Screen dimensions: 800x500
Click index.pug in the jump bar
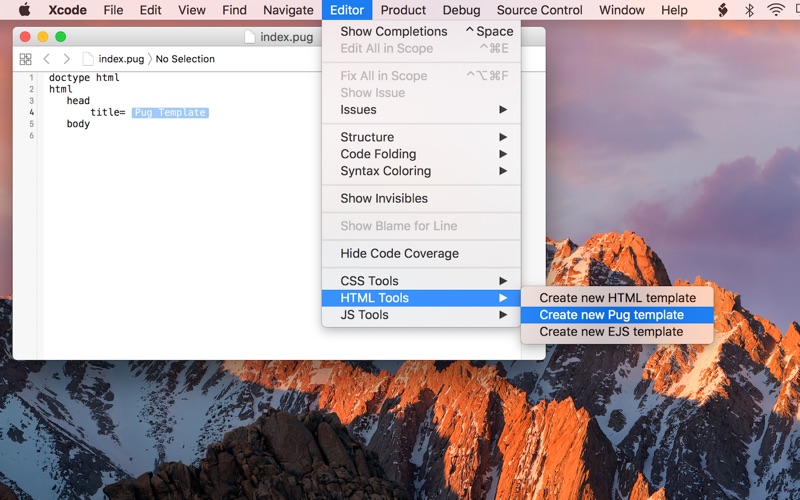click(121, 59)
